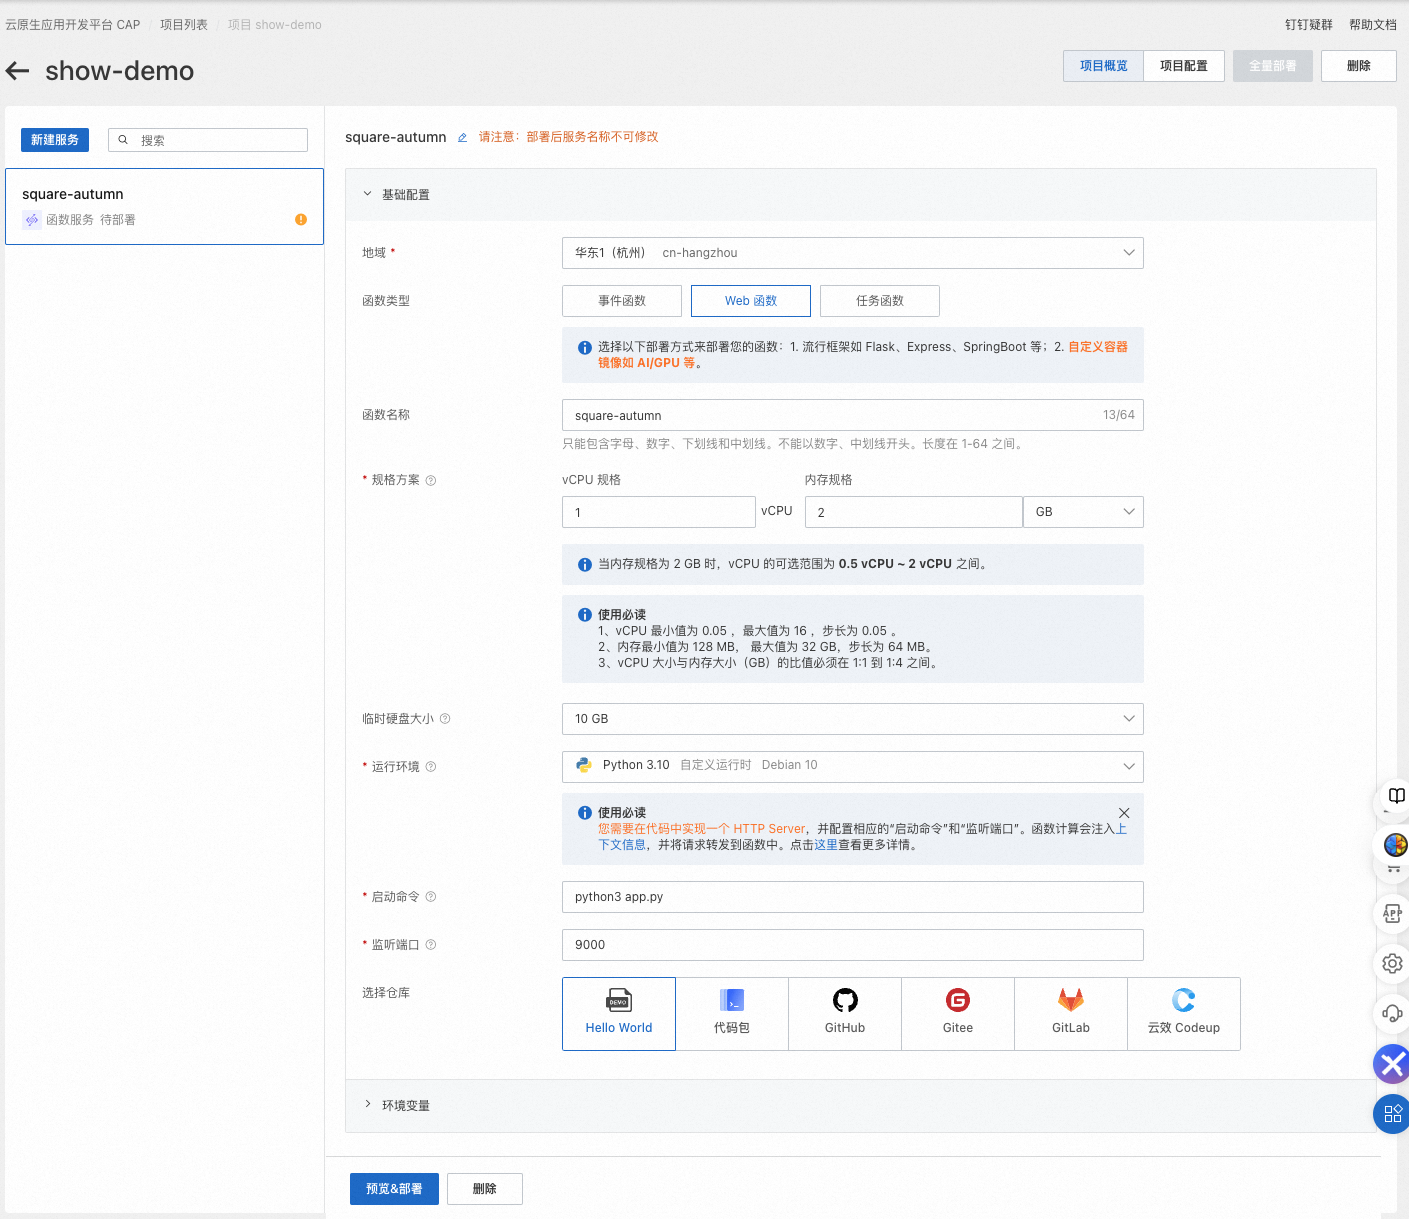Click the function service icon on the square-autumn card
This screenshot has height=1219, width=1409.
pyautogui.click(x=32, y=220)
